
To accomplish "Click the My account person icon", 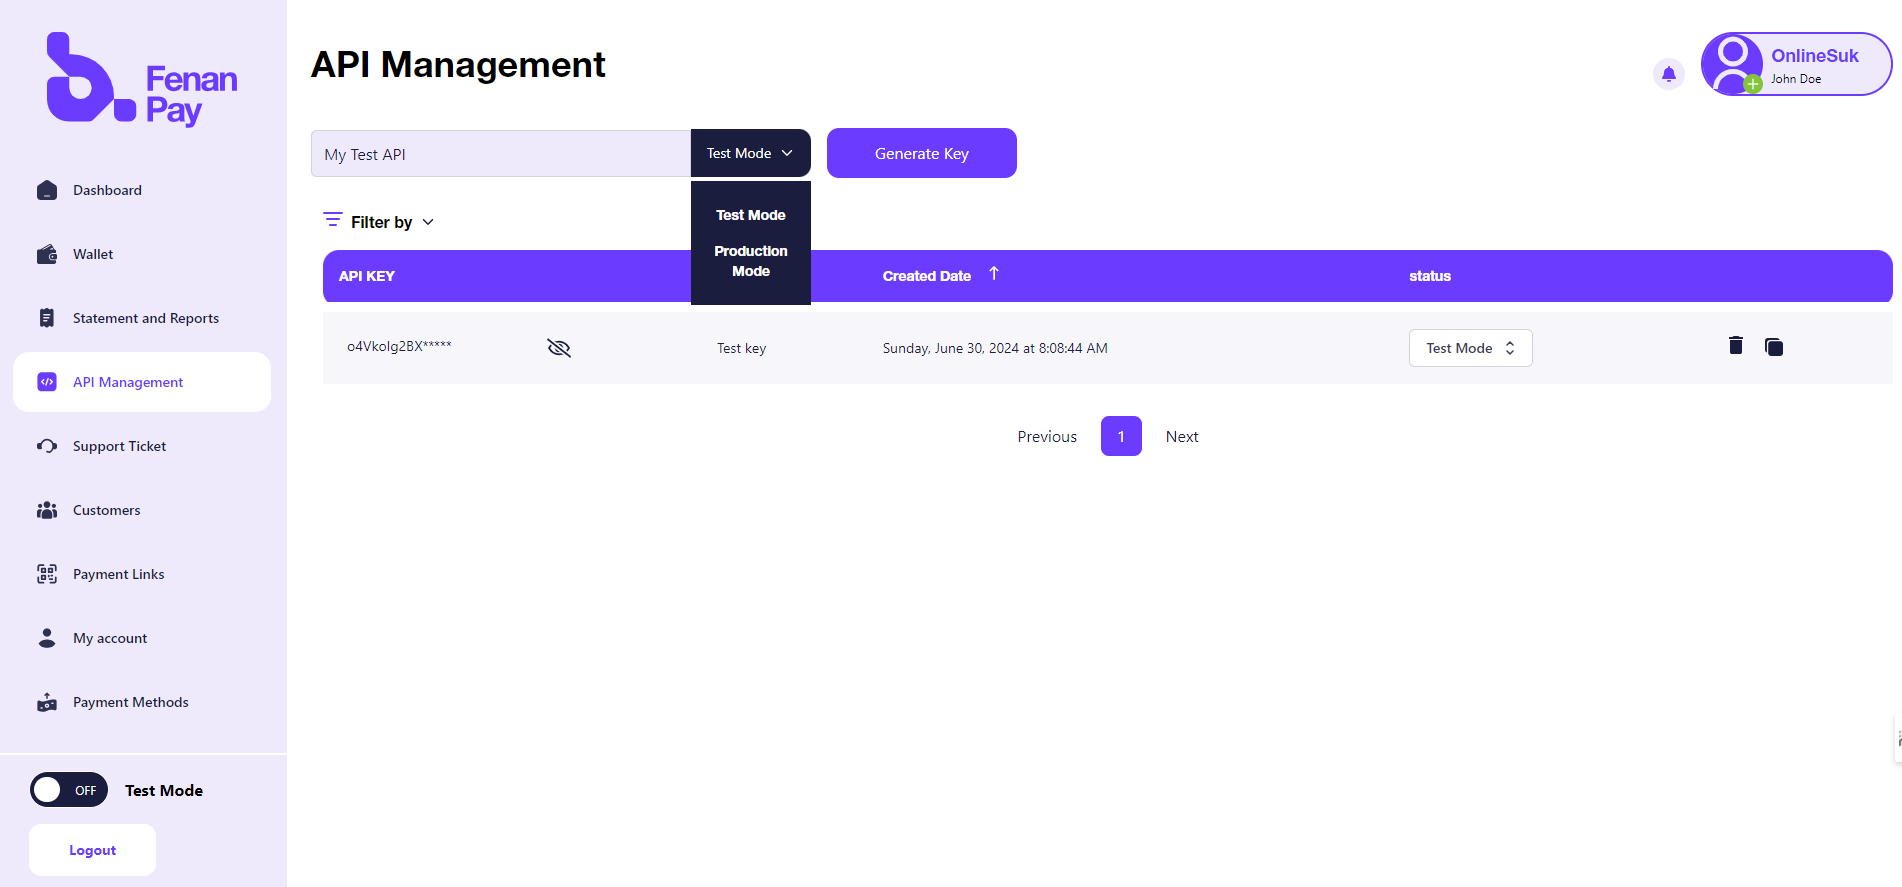I will 47,638.
